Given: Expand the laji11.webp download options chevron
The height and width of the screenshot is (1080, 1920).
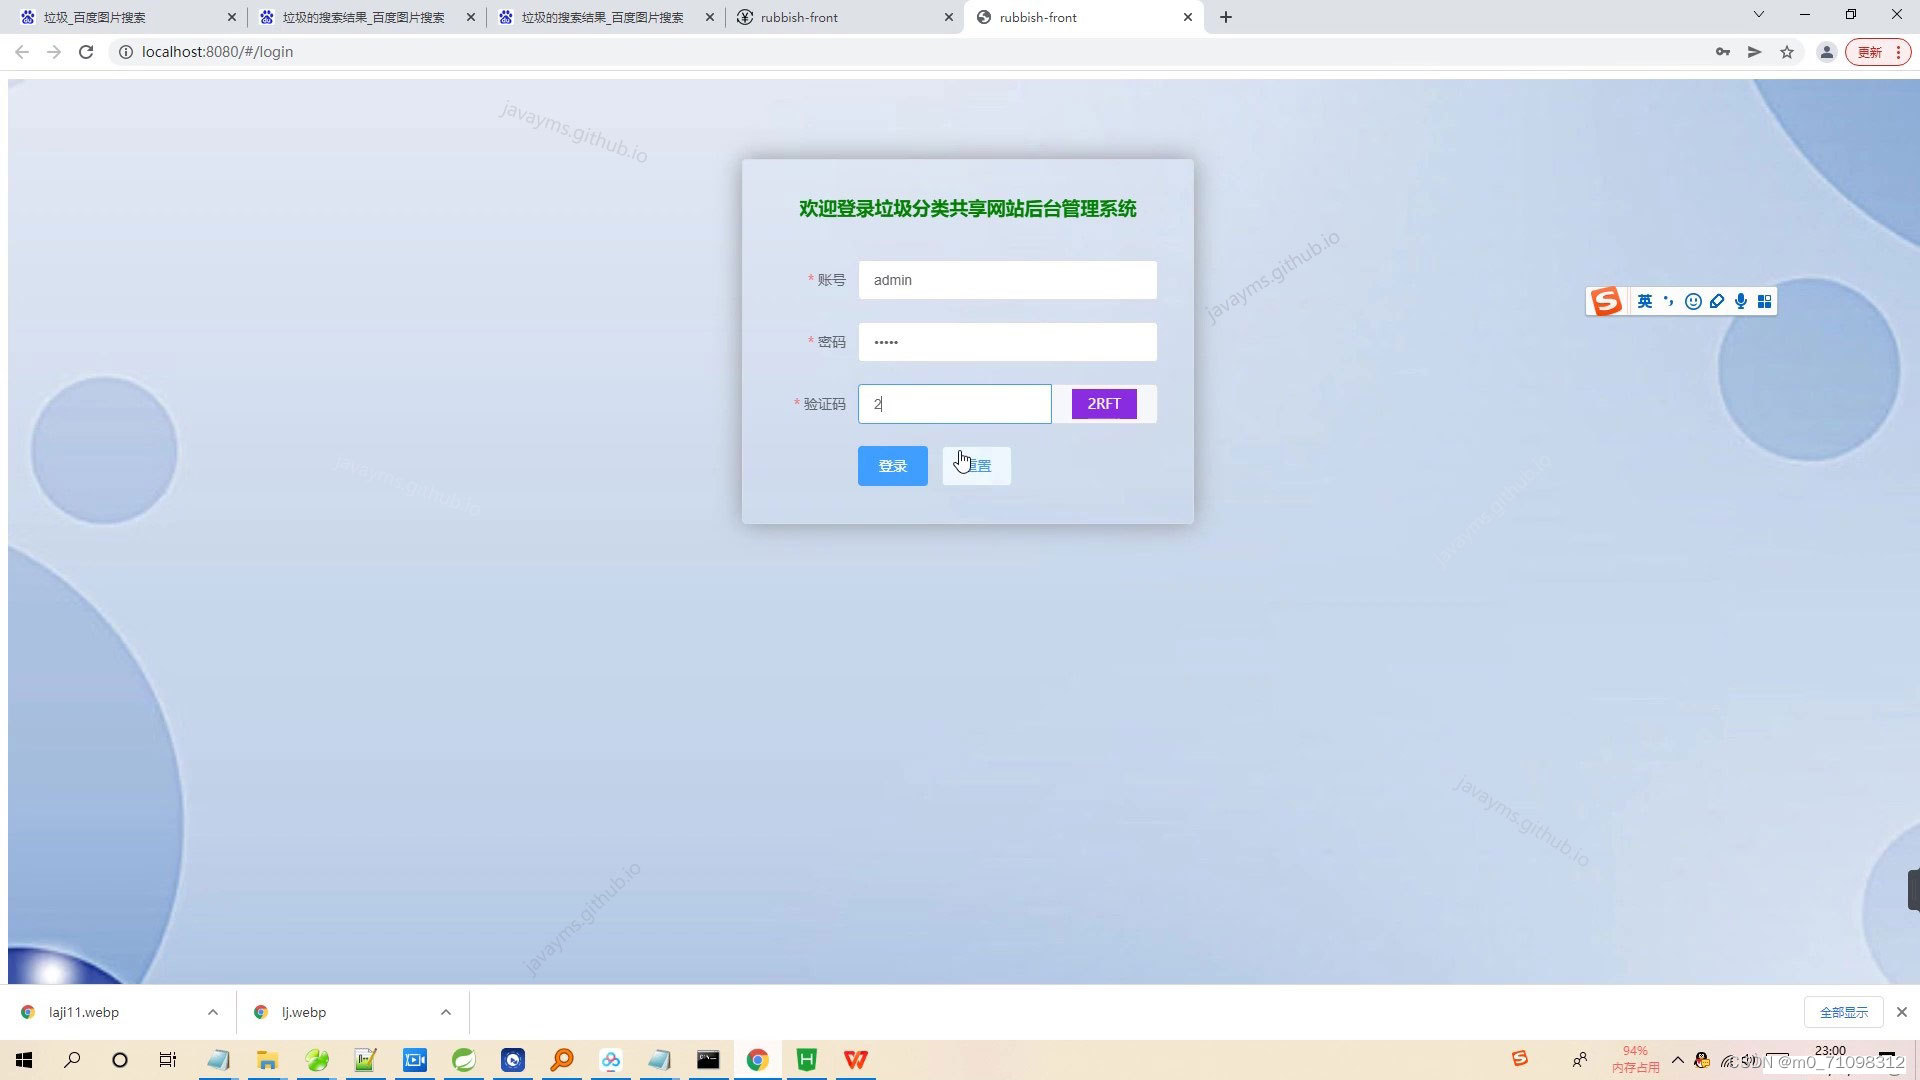Looking at the screenshot, I should (213, 1012).
